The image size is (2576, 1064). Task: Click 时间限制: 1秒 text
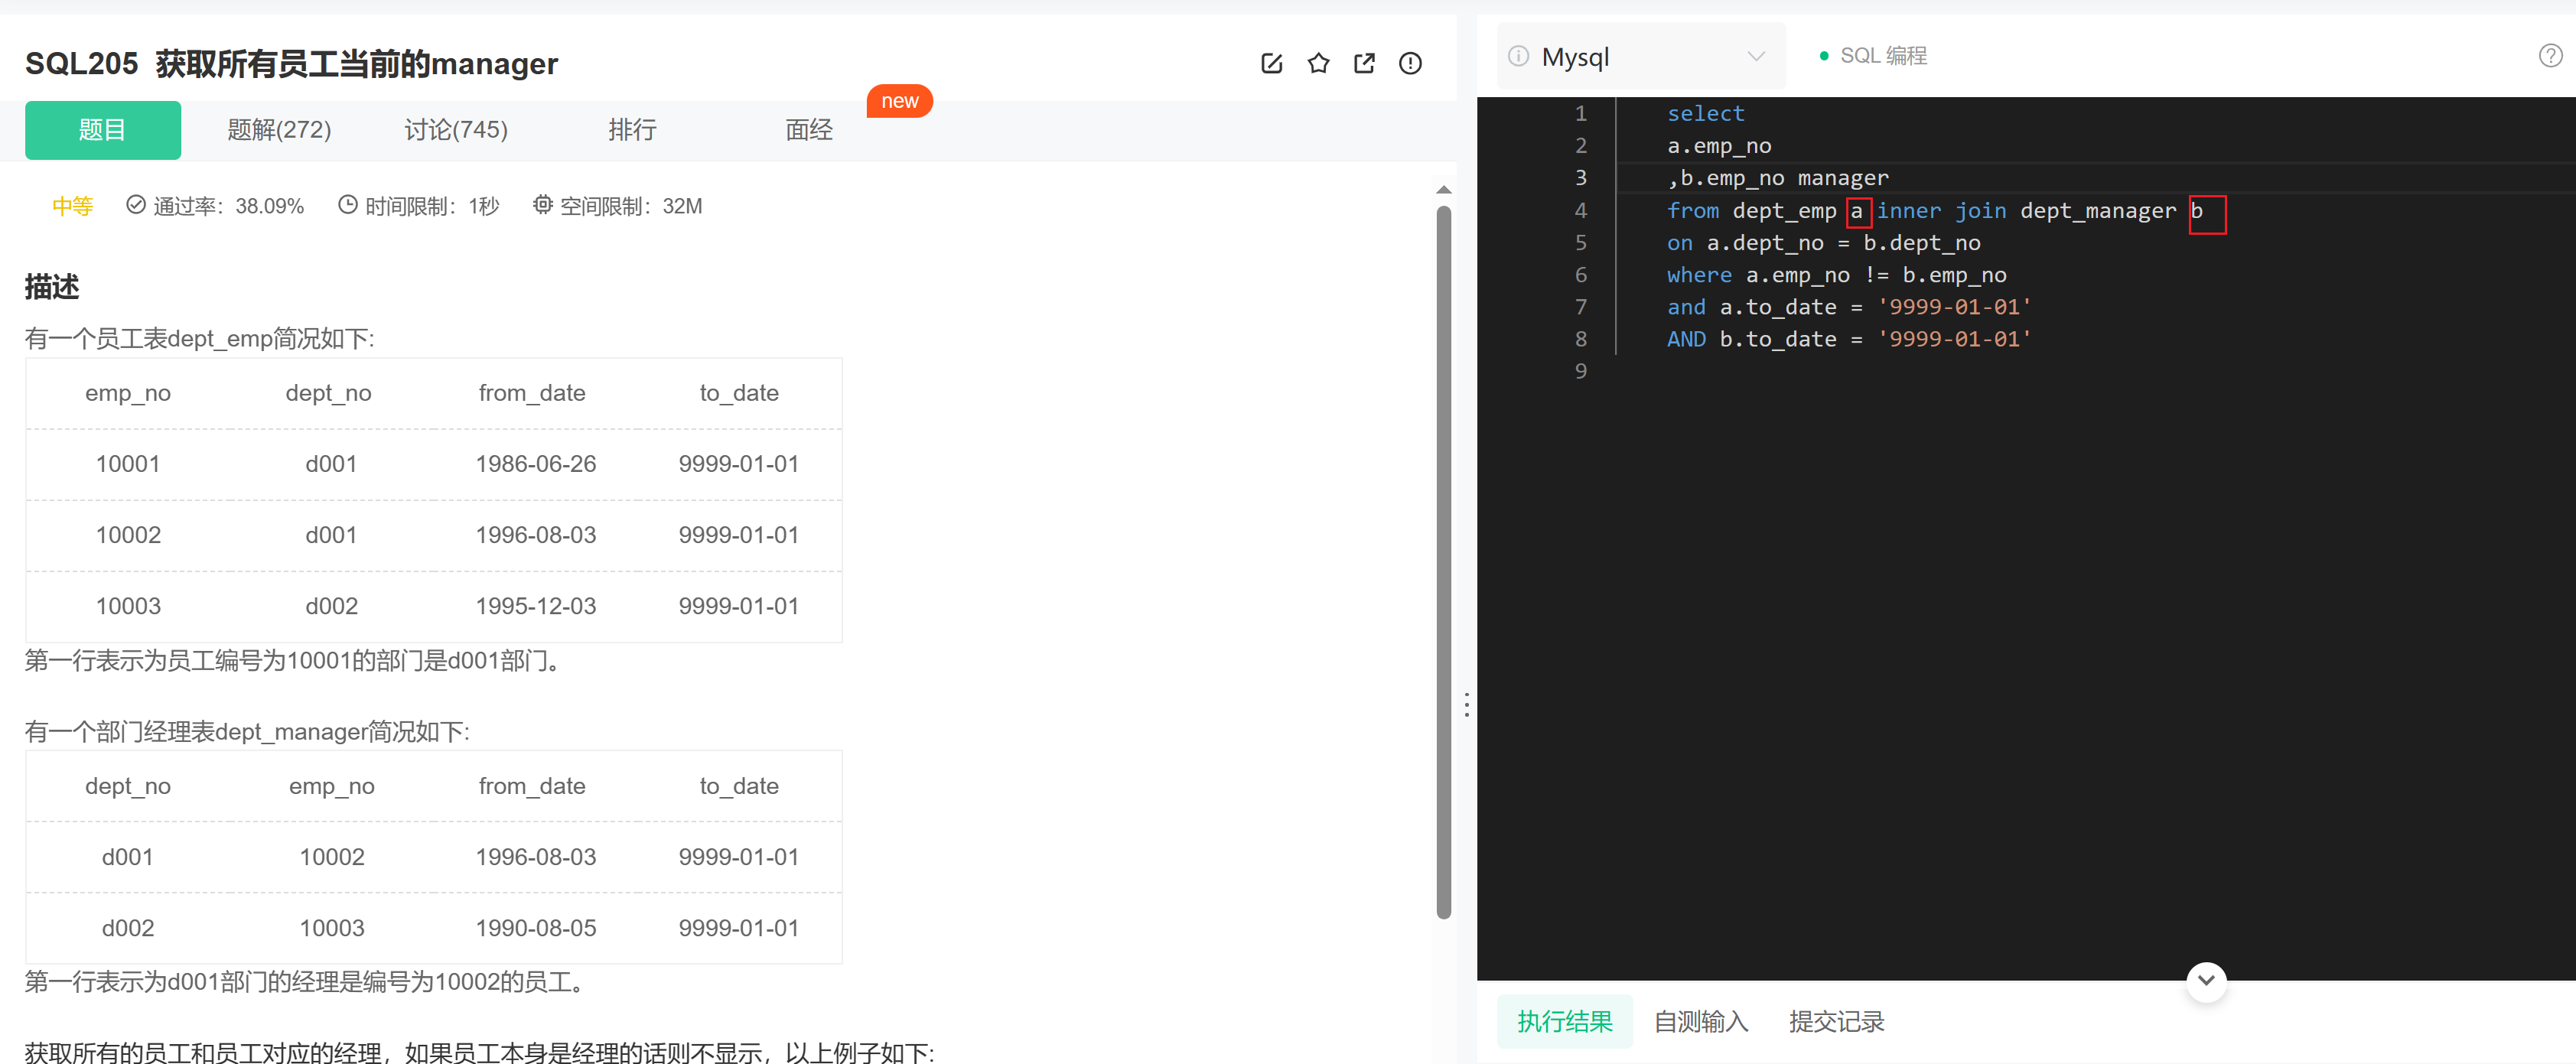point(432,206)
